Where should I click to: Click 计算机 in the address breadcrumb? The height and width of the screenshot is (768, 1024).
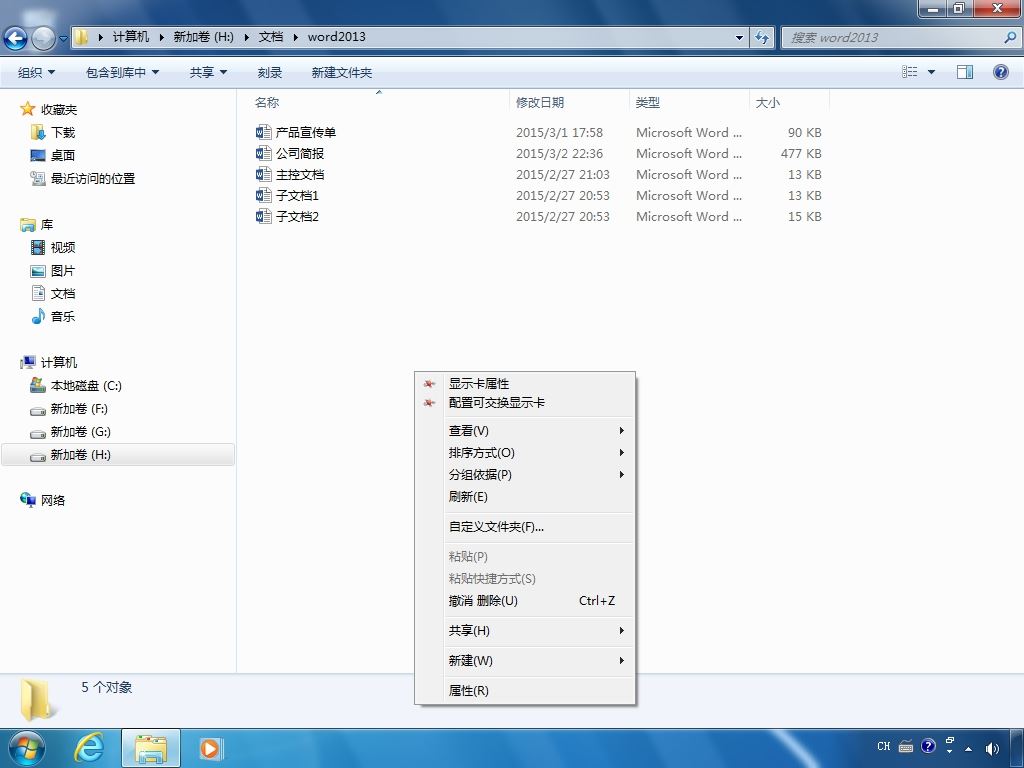coord(131,37)
